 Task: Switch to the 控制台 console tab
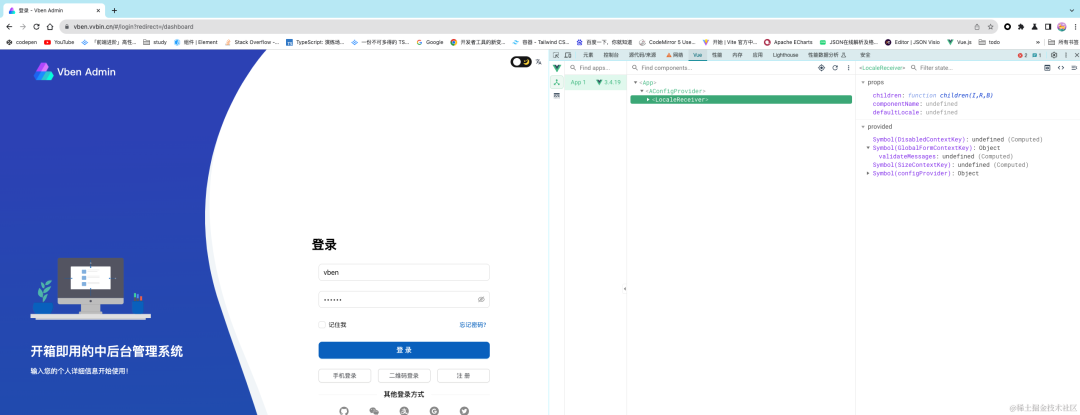[x=611, y=54]
